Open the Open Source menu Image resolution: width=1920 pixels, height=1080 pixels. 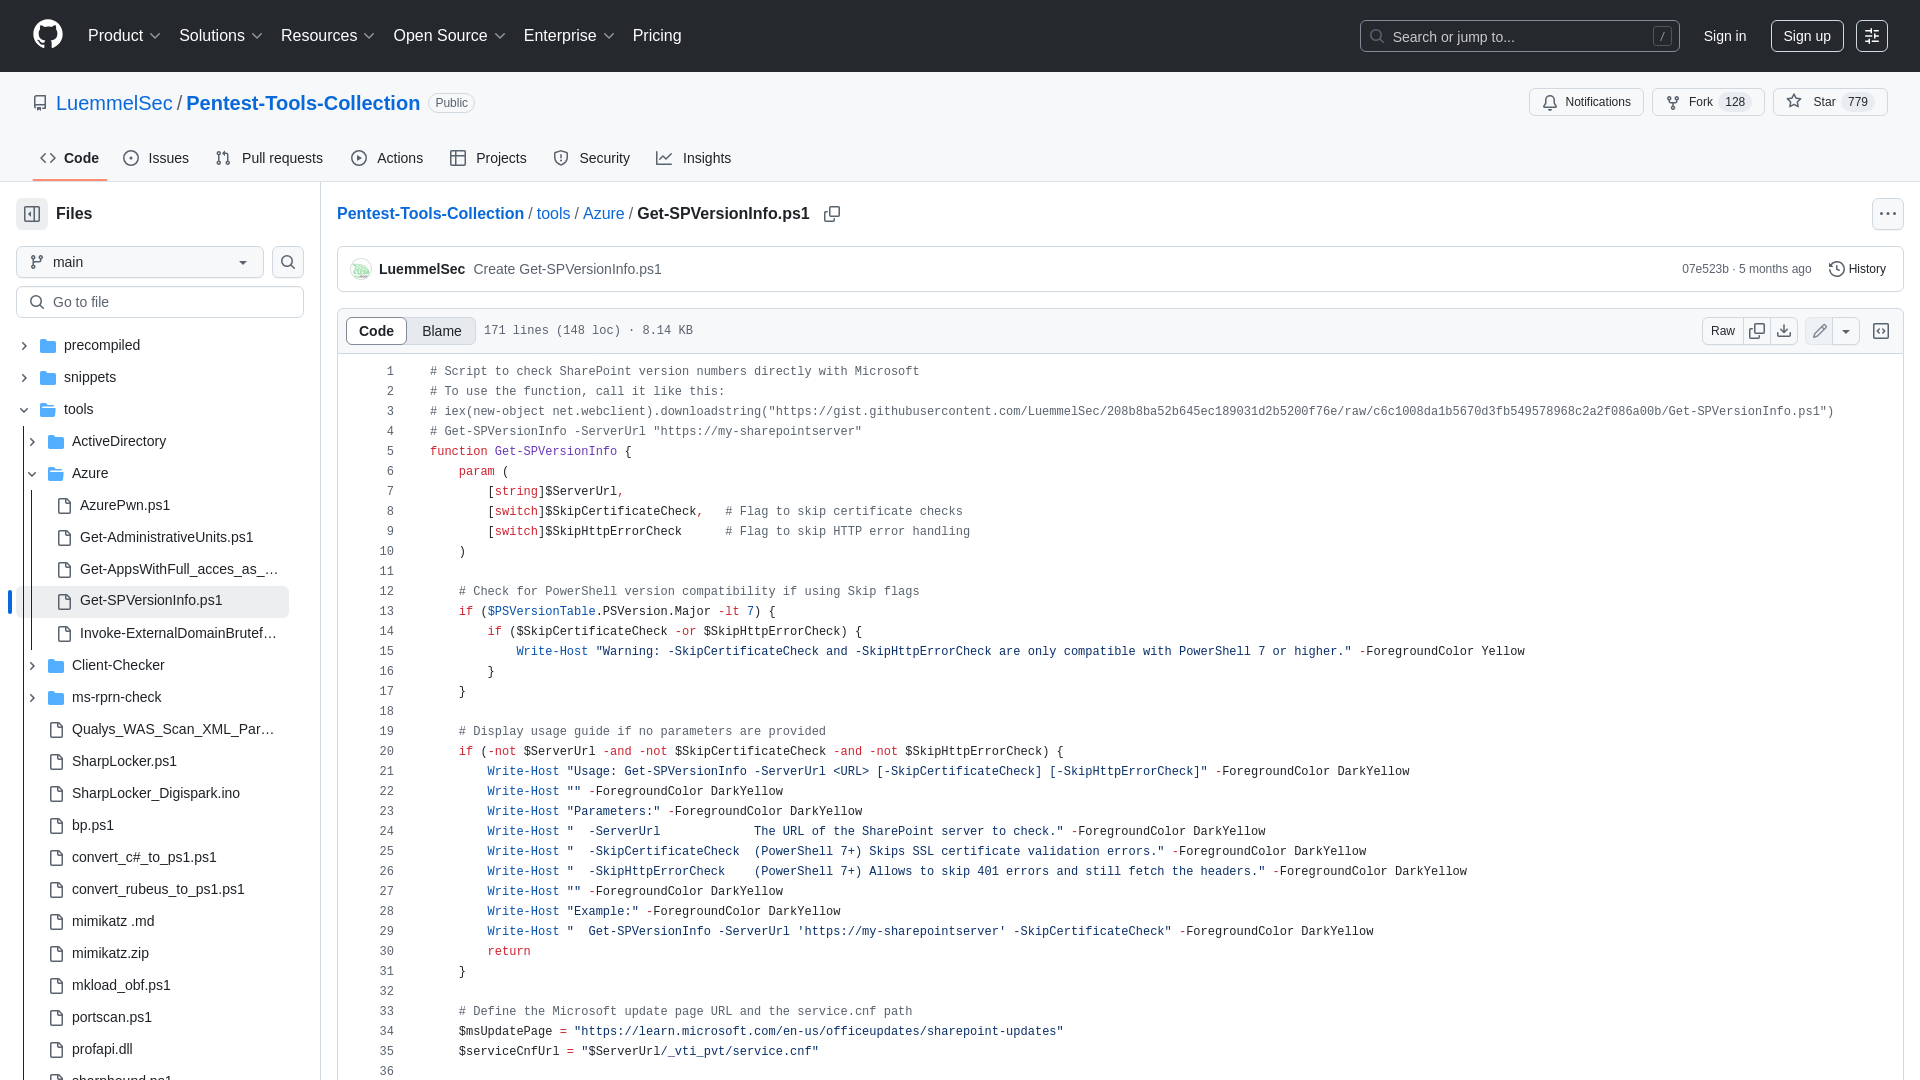click(x=450, y=36)
